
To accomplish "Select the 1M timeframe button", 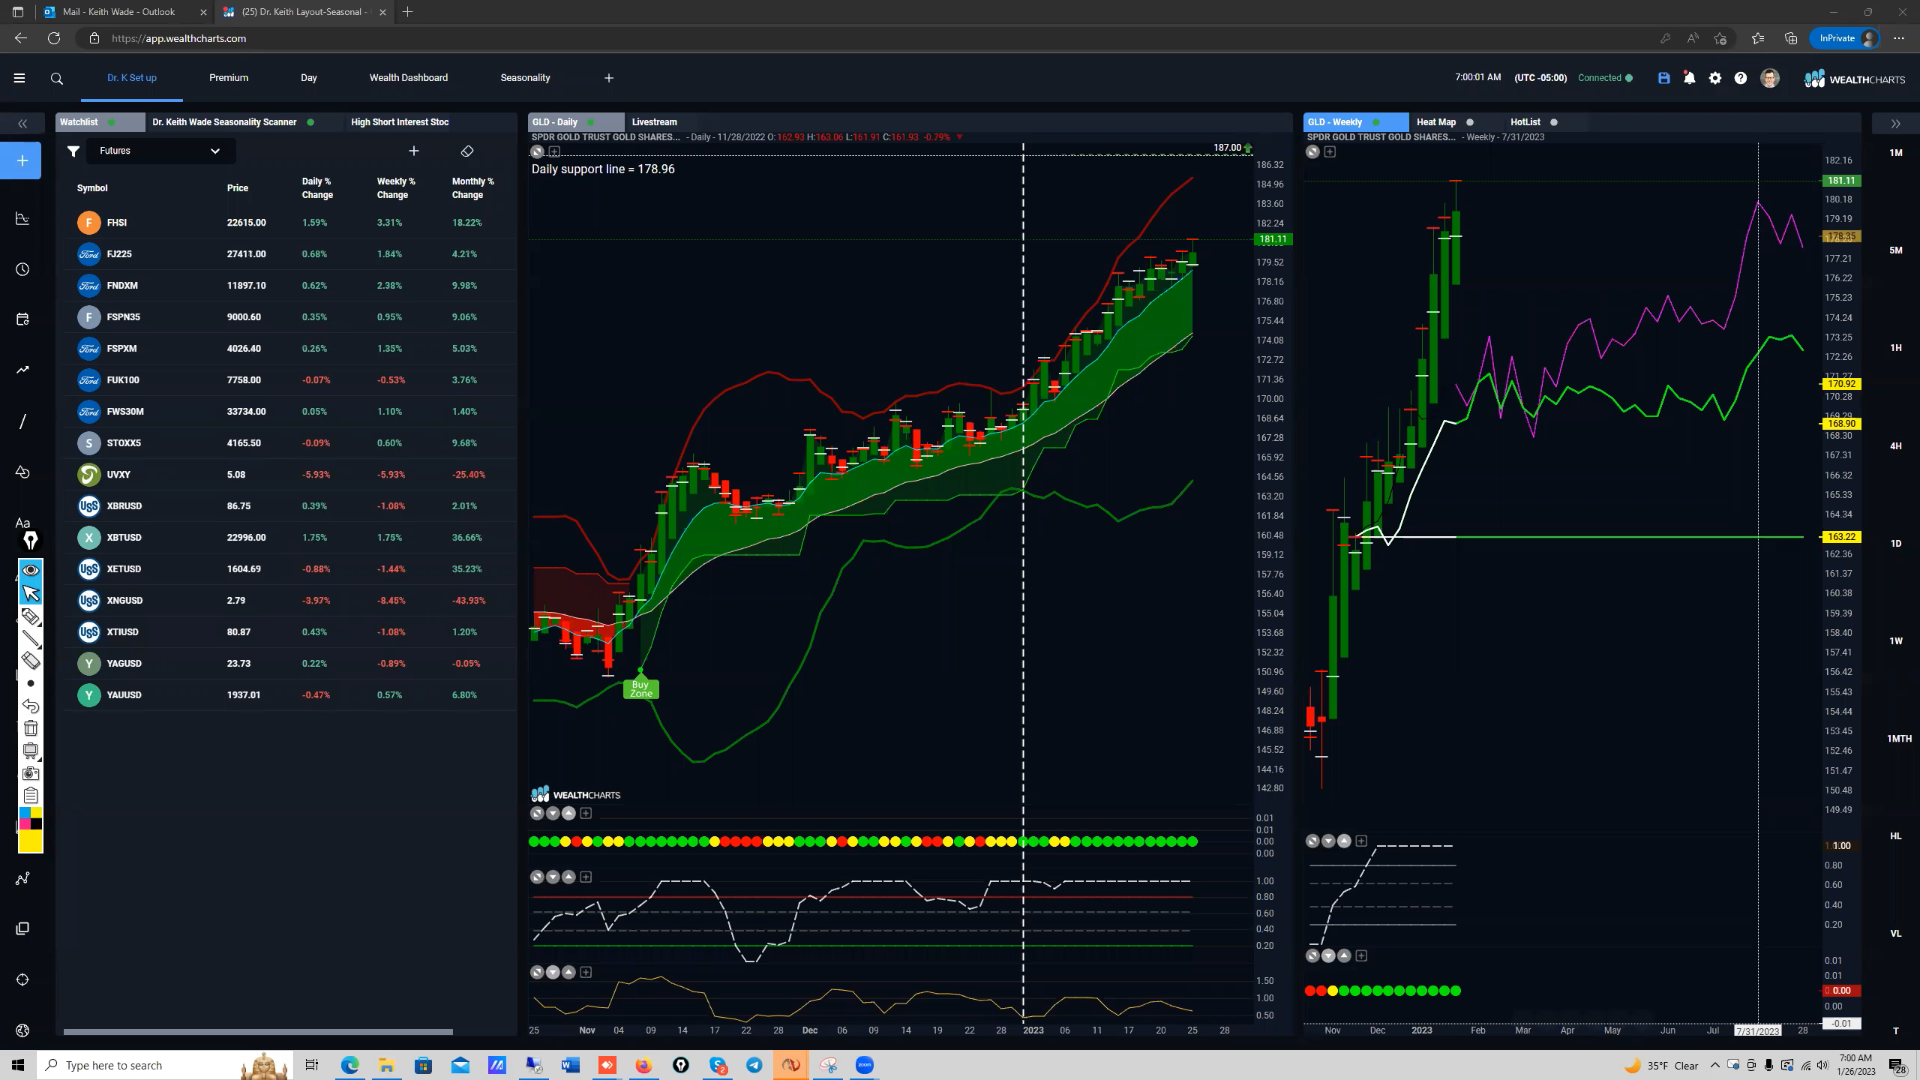I will [x=1896, y=153].
